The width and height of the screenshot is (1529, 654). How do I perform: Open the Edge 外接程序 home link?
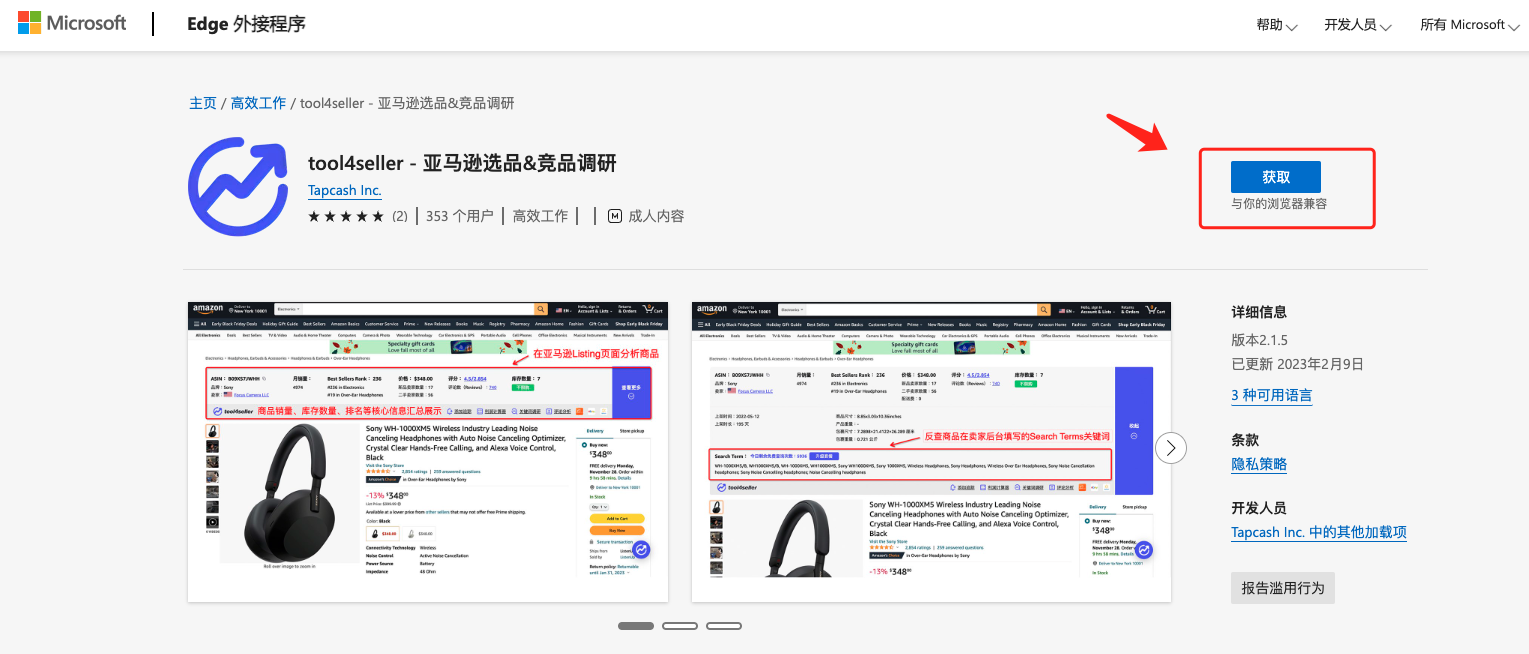pyautogui.click(x=246, y=24)
